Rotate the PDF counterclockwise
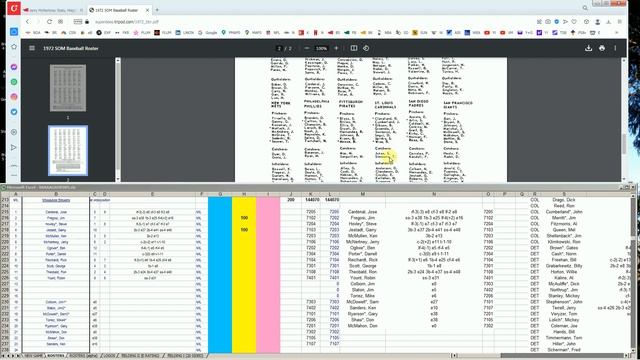 tap(366, 48)
